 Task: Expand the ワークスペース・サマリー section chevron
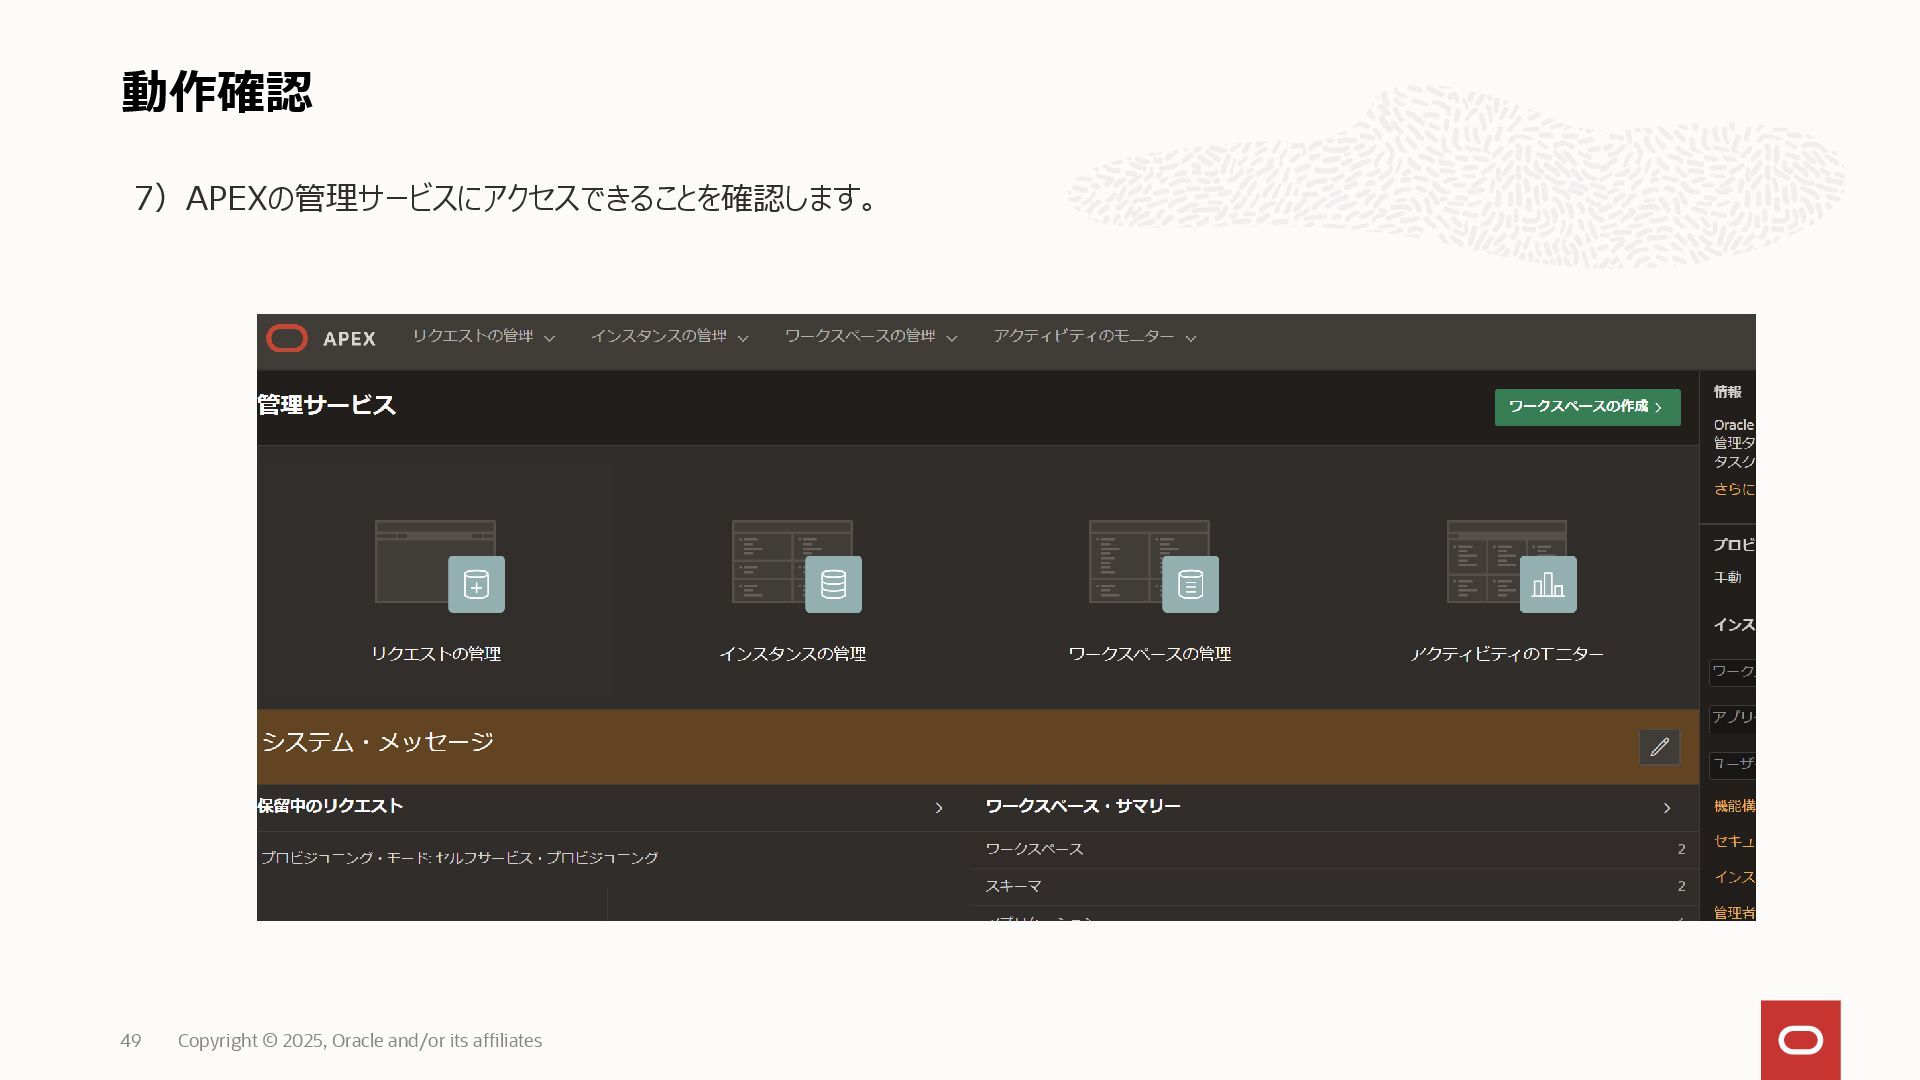click(x=1667, y=808)
